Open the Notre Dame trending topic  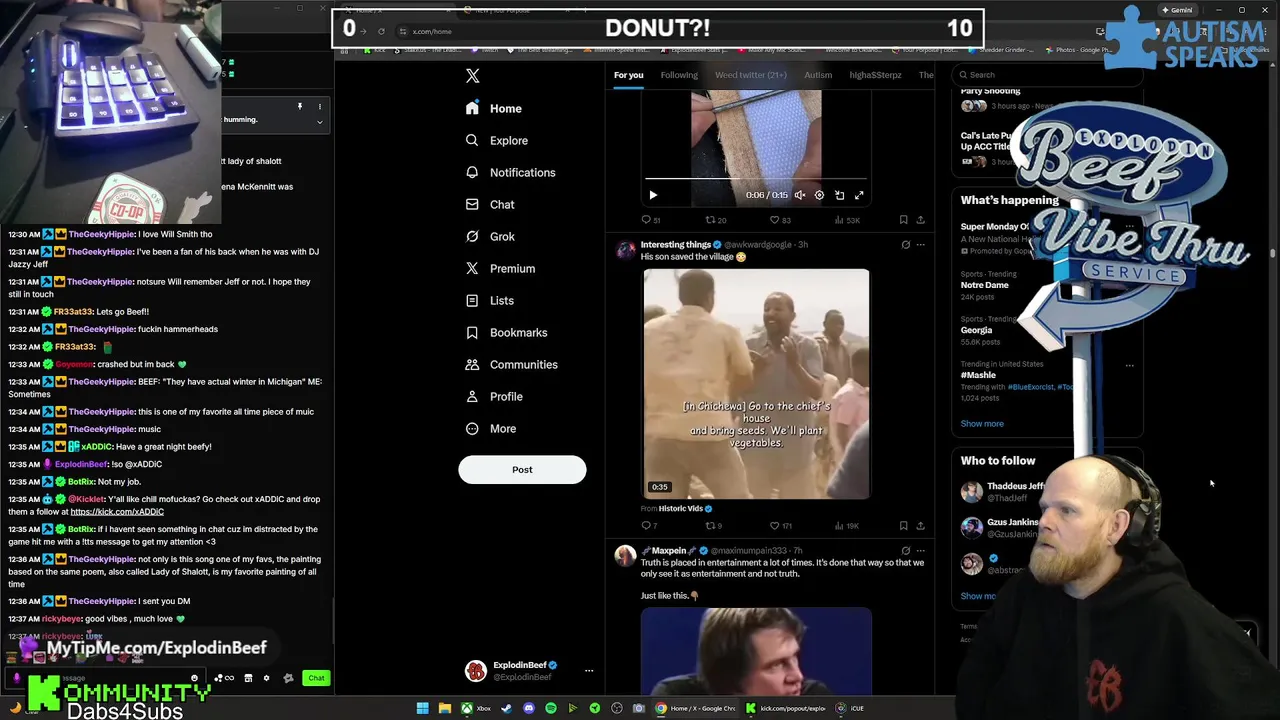(985, 285)
